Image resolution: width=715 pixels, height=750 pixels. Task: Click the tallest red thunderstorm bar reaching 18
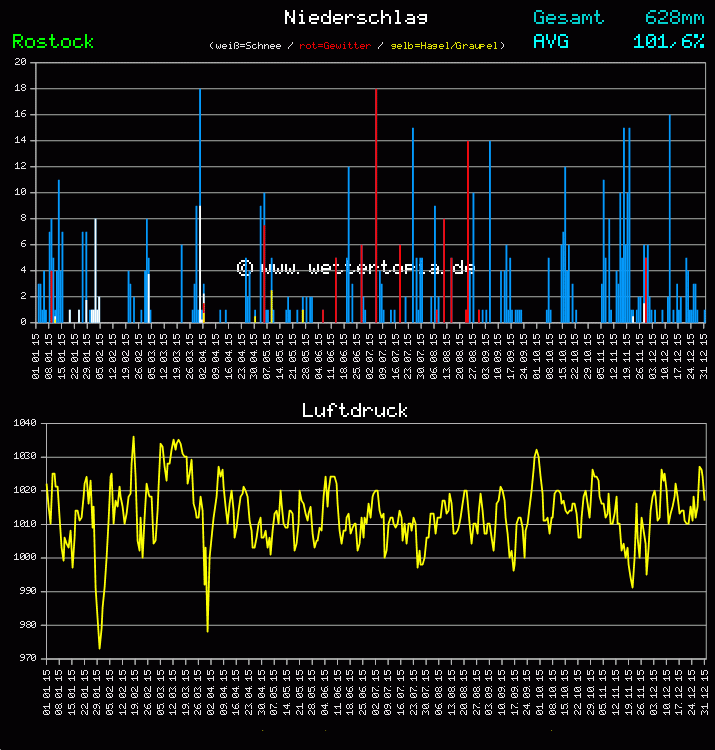[376, 200]
